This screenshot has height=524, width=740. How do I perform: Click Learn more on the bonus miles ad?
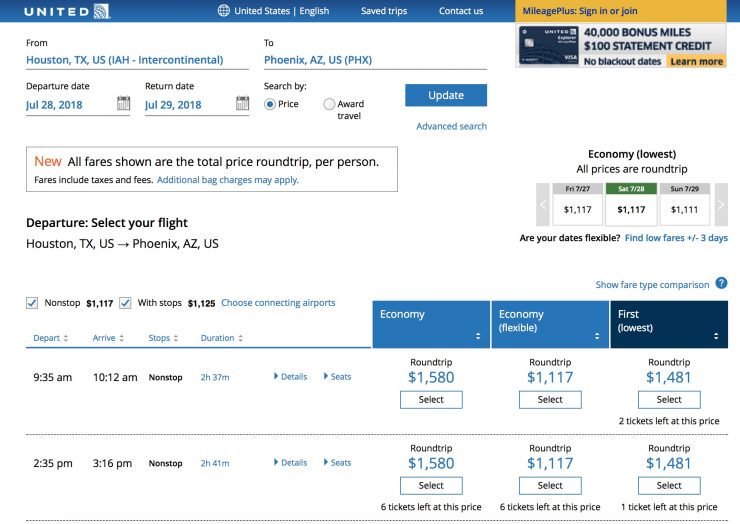tap(696, 61)
